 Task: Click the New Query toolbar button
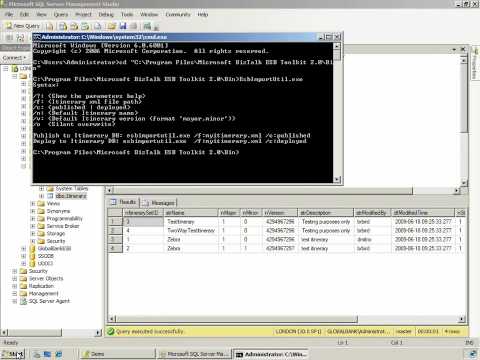(x=23, y=26)
